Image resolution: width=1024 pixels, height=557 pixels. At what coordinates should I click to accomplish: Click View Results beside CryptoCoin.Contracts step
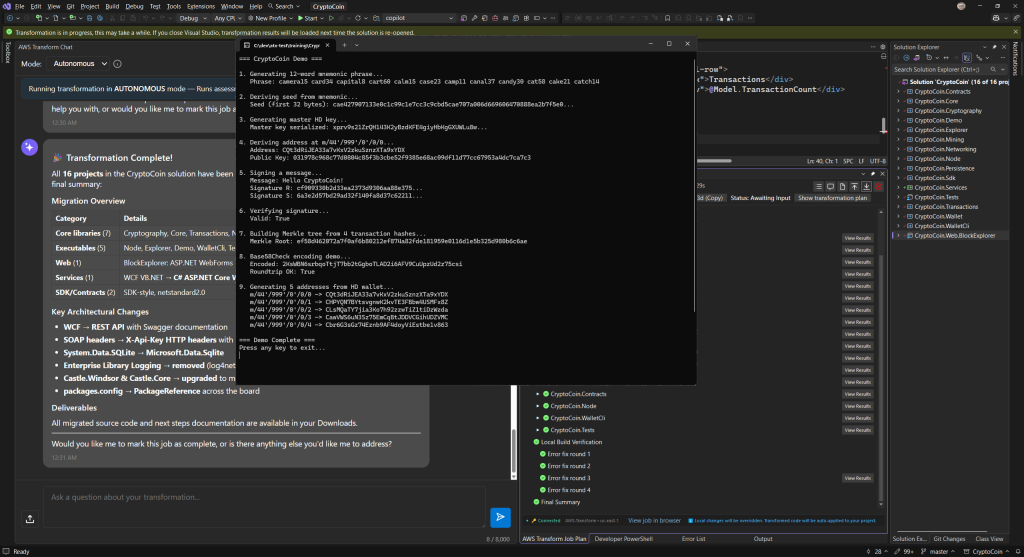click(x=857, y=394)
